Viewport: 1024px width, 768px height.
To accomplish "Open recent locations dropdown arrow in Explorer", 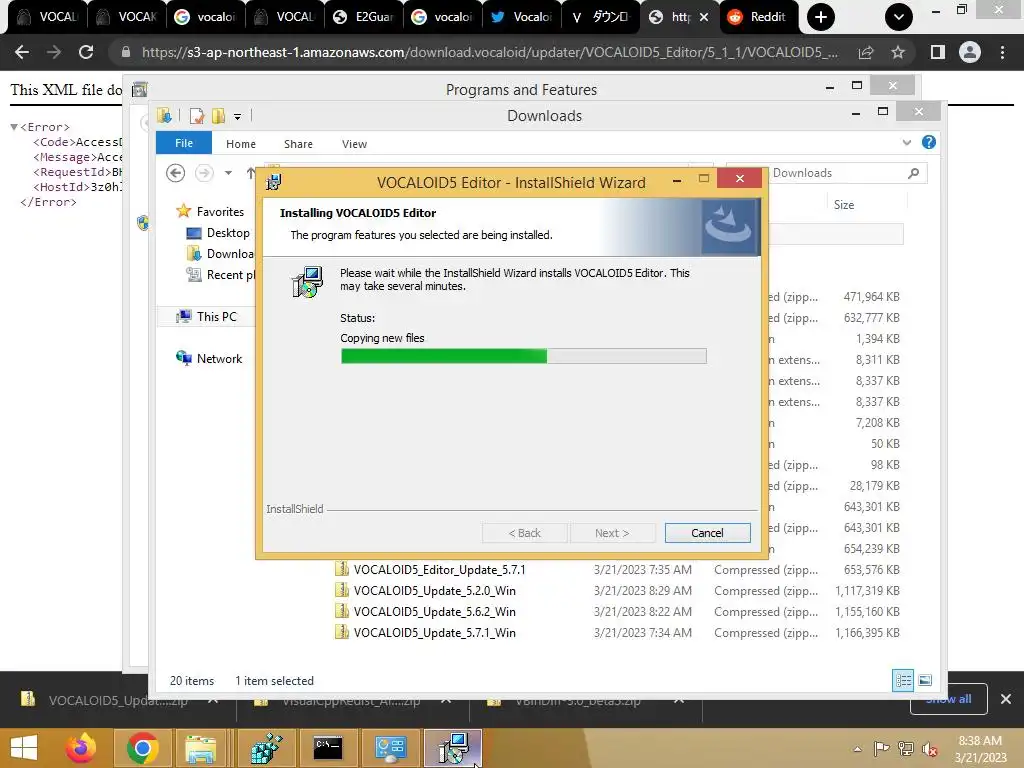I will click(x=228, y=173).
